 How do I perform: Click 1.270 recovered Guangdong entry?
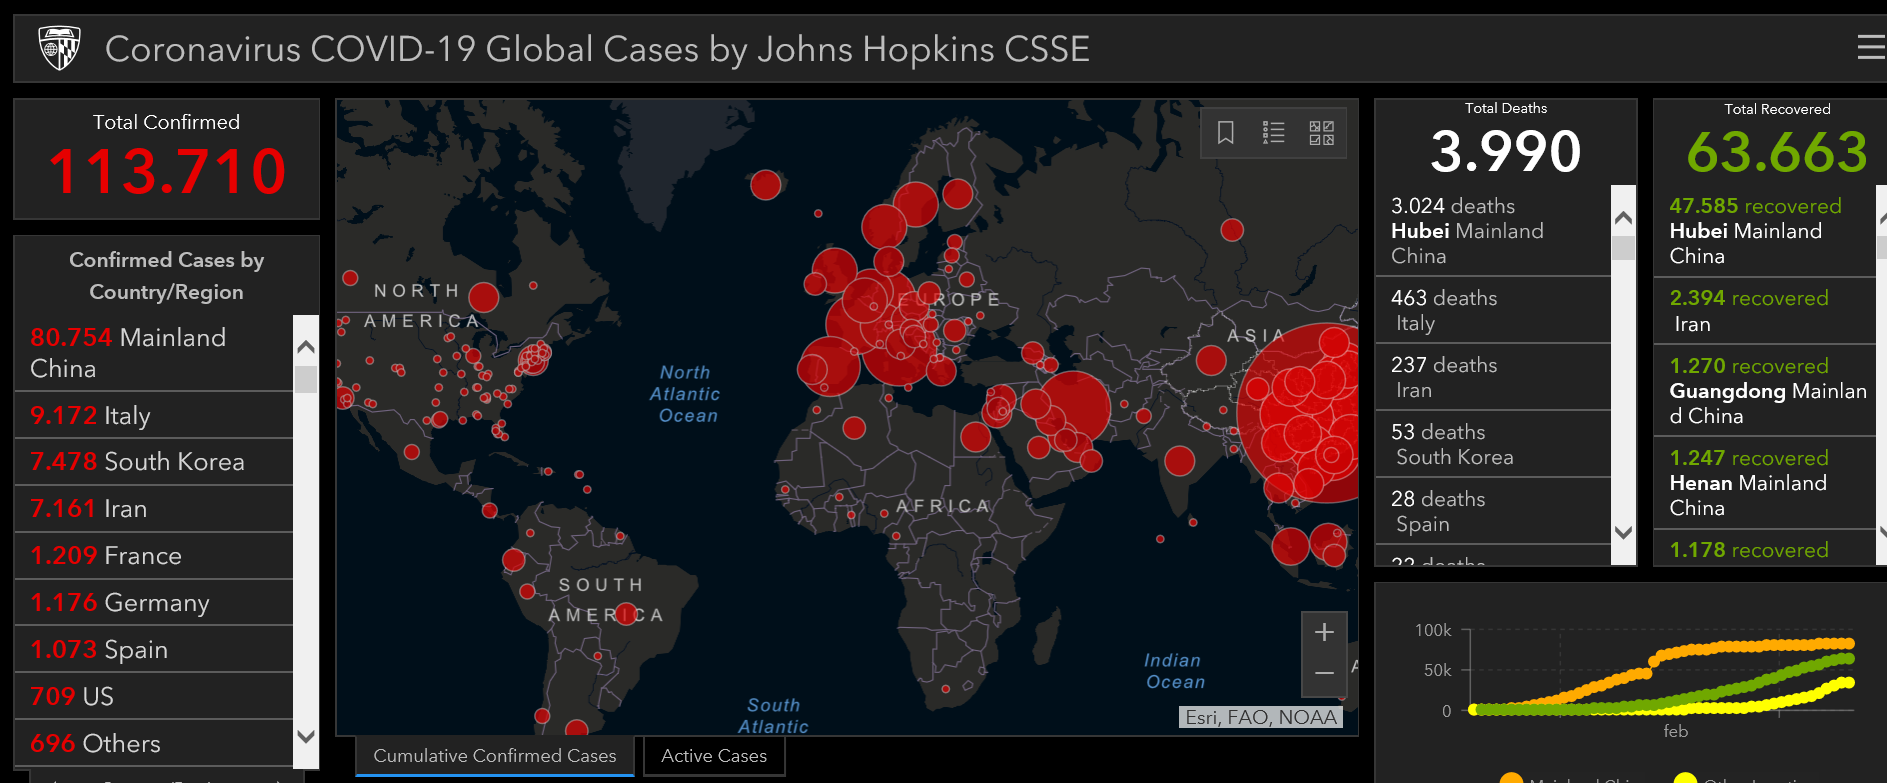tap(1765, 391)
